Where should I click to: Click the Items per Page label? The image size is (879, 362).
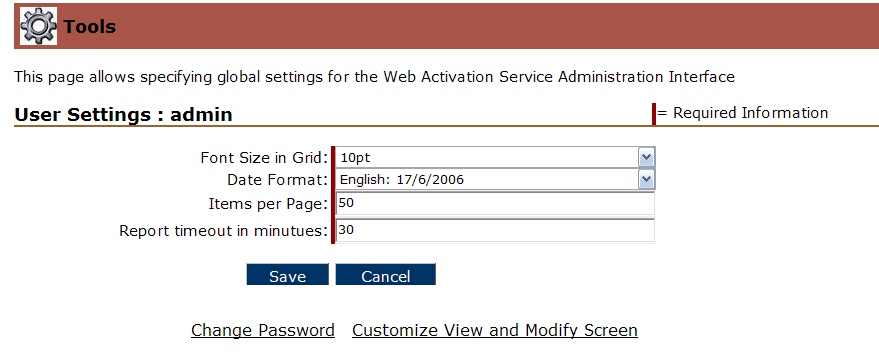coord(268,204)
